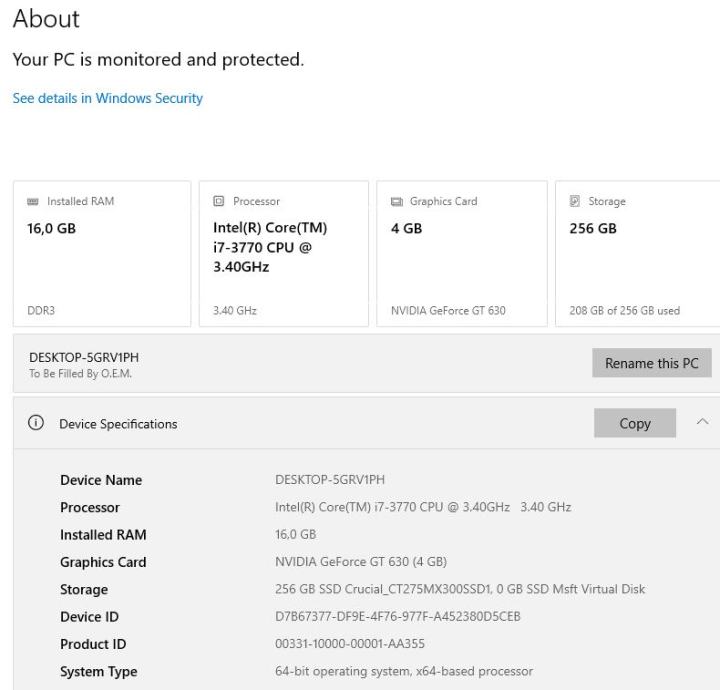
Task: Collapse the Device Specifications section chevron
Action: click(x=701, y=423)
